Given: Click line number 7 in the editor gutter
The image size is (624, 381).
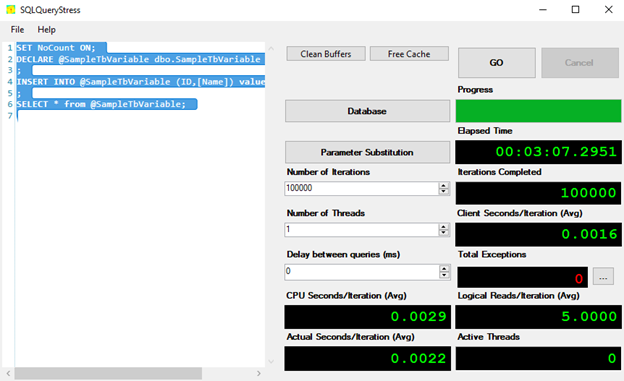Looking at the screenshot, I should (10, 116).
